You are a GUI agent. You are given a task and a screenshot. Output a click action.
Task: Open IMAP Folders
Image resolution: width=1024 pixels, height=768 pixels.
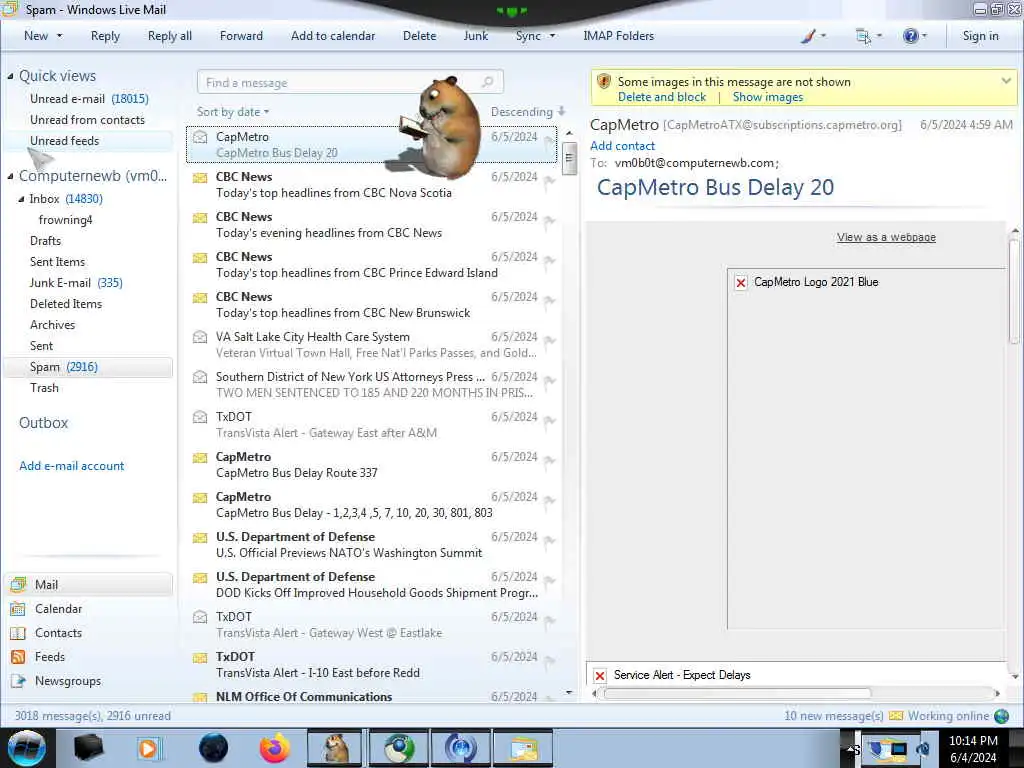618,36
